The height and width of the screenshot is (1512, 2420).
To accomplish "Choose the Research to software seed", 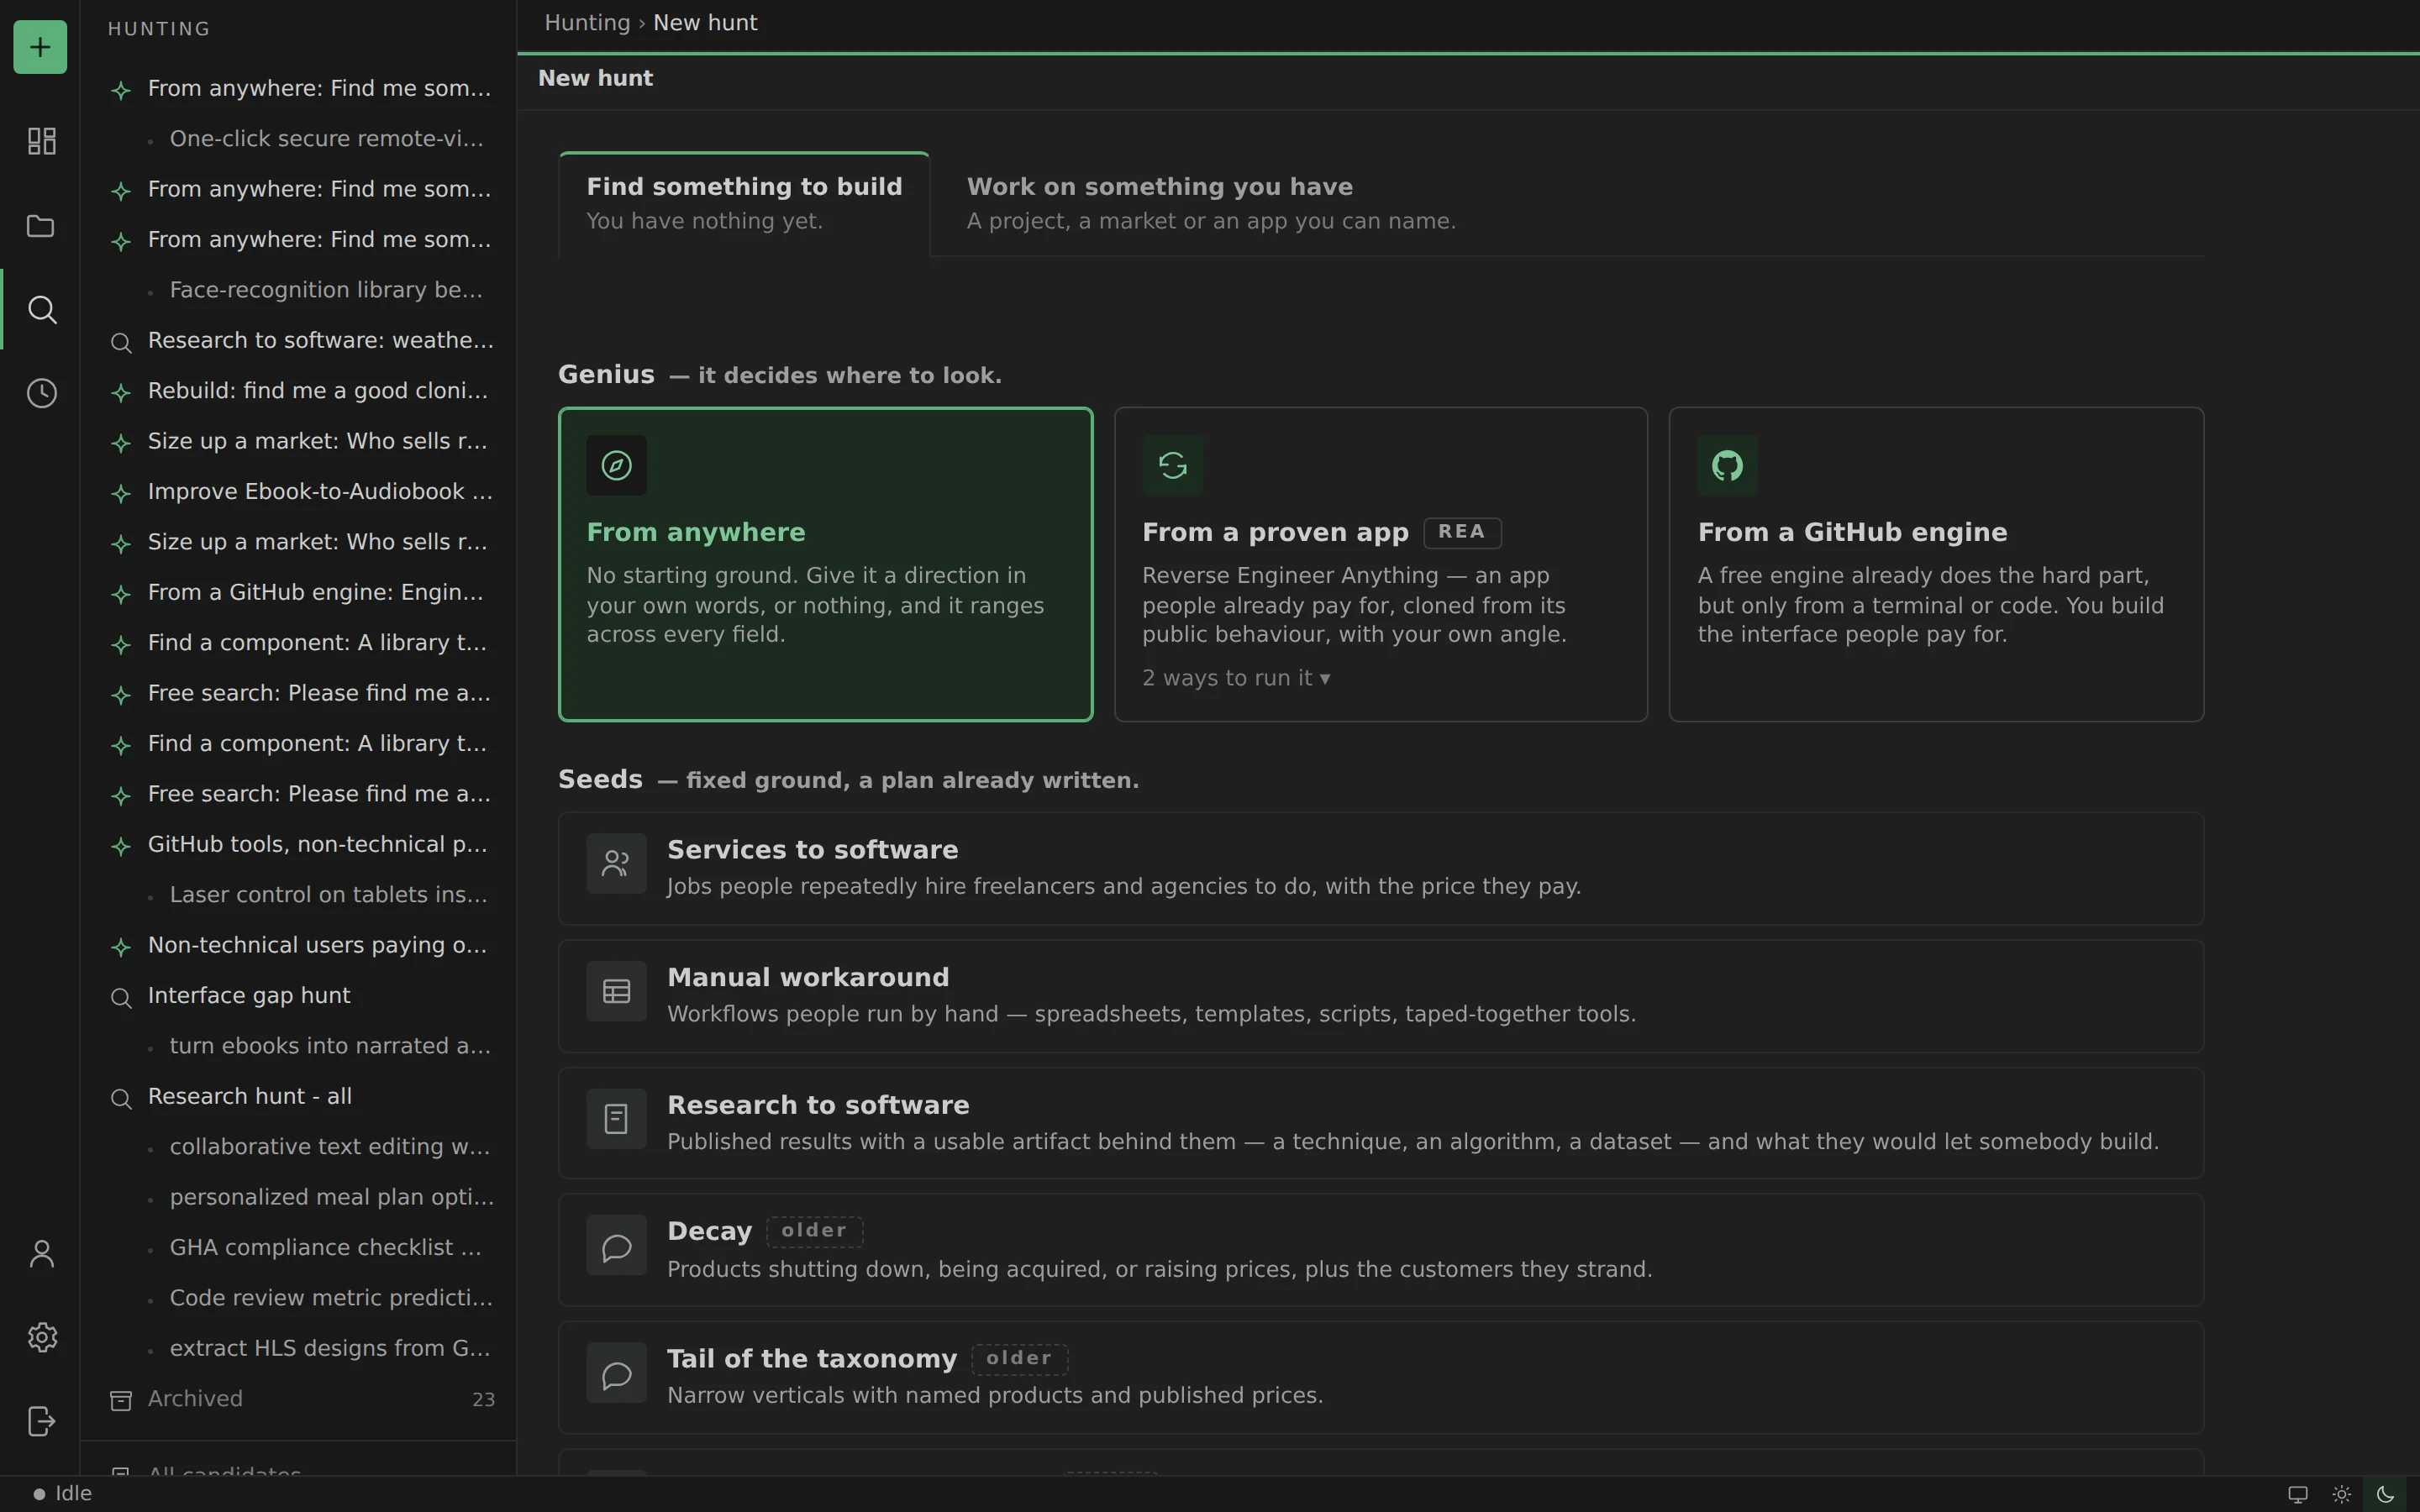I will (x=1380, y=1123).
